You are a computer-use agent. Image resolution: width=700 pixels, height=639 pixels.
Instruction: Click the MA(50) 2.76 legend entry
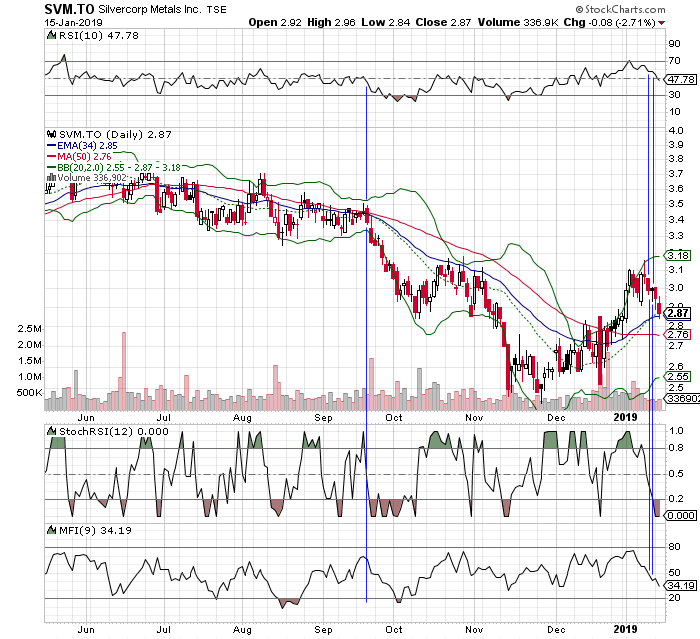tap(84, 157)
